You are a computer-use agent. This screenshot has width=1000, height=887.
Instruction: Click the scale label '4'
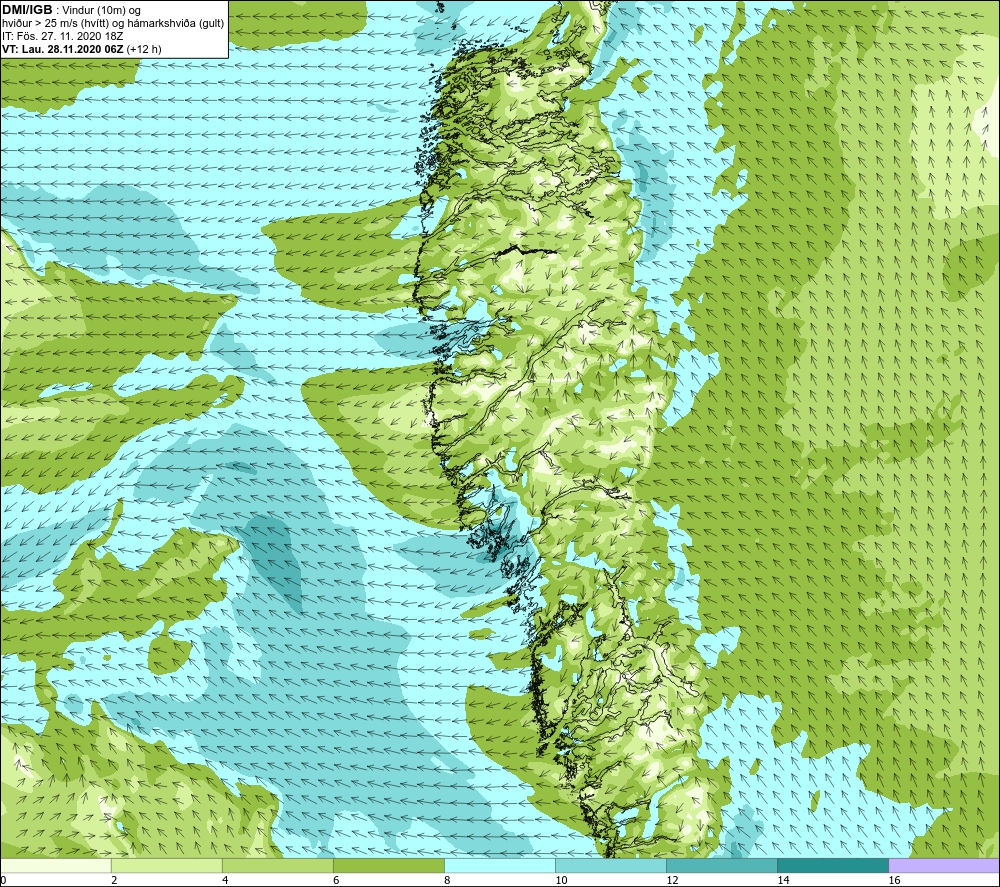[x=225, y=881]
